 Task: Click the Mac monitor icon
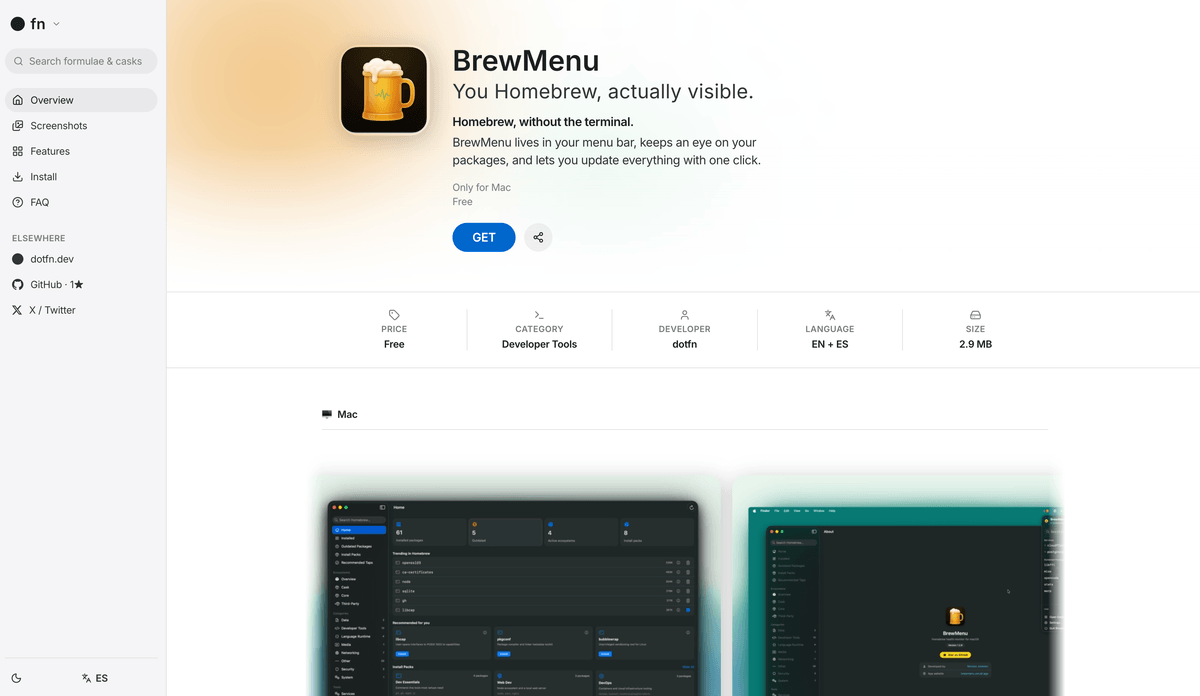[327, 414]
